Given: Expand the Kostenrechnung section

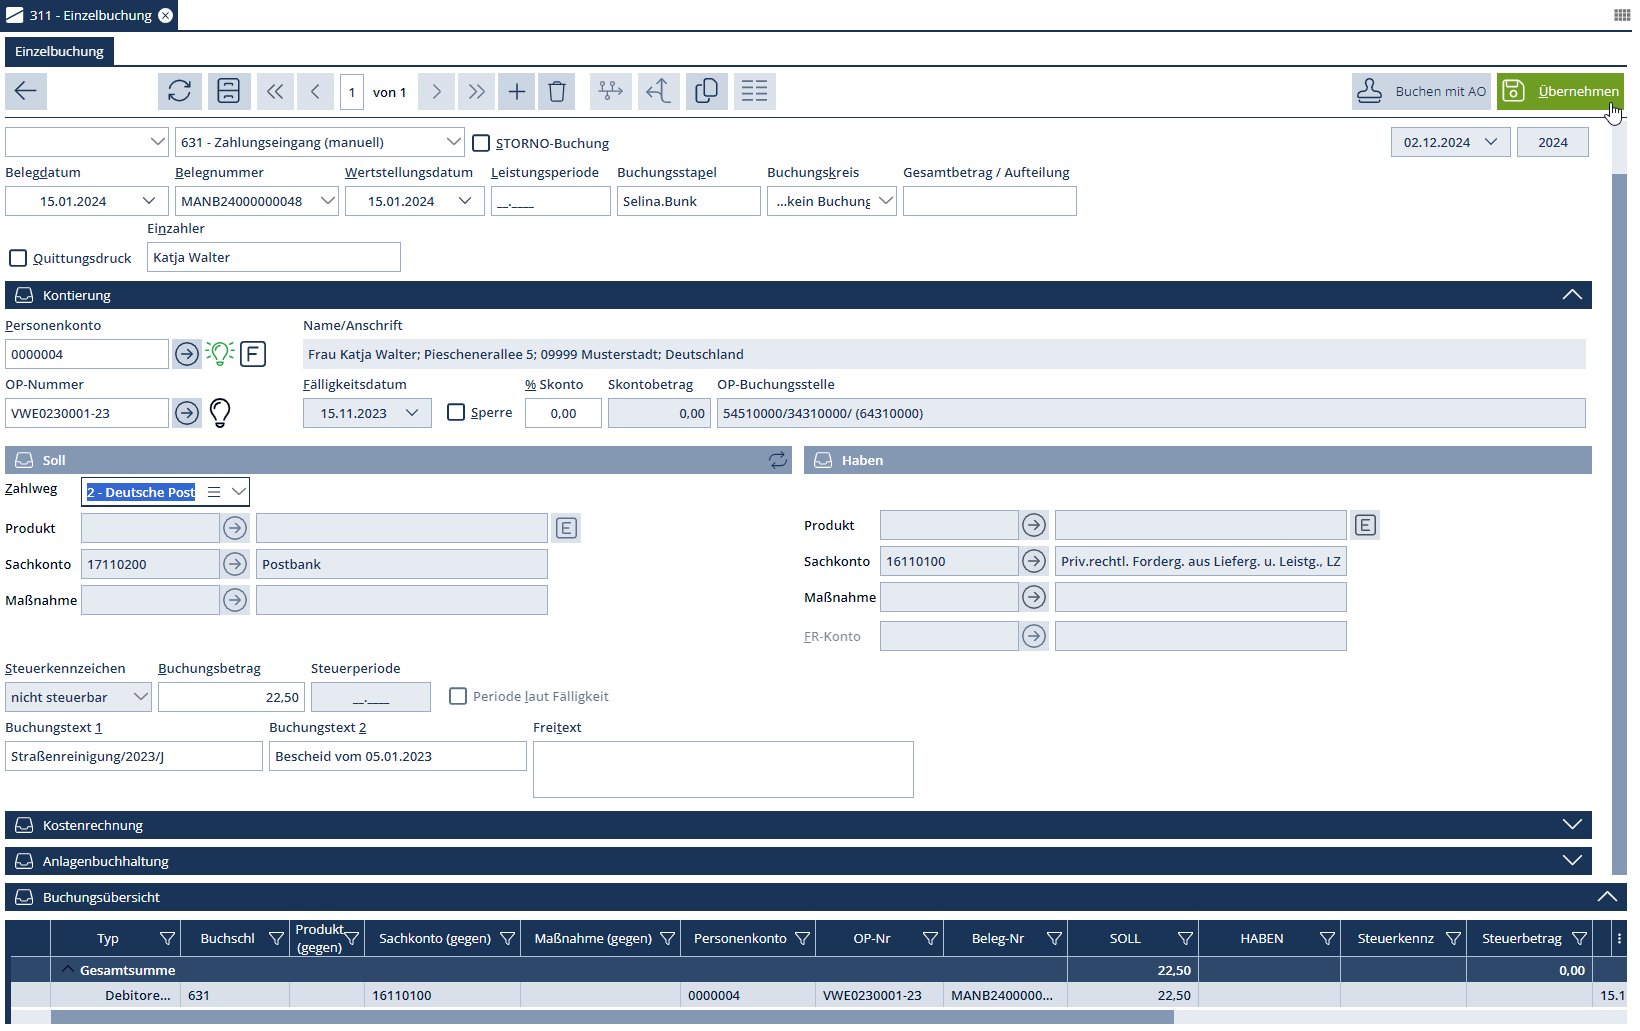Looking at the screenshot, I should [x=1571, y=825].
